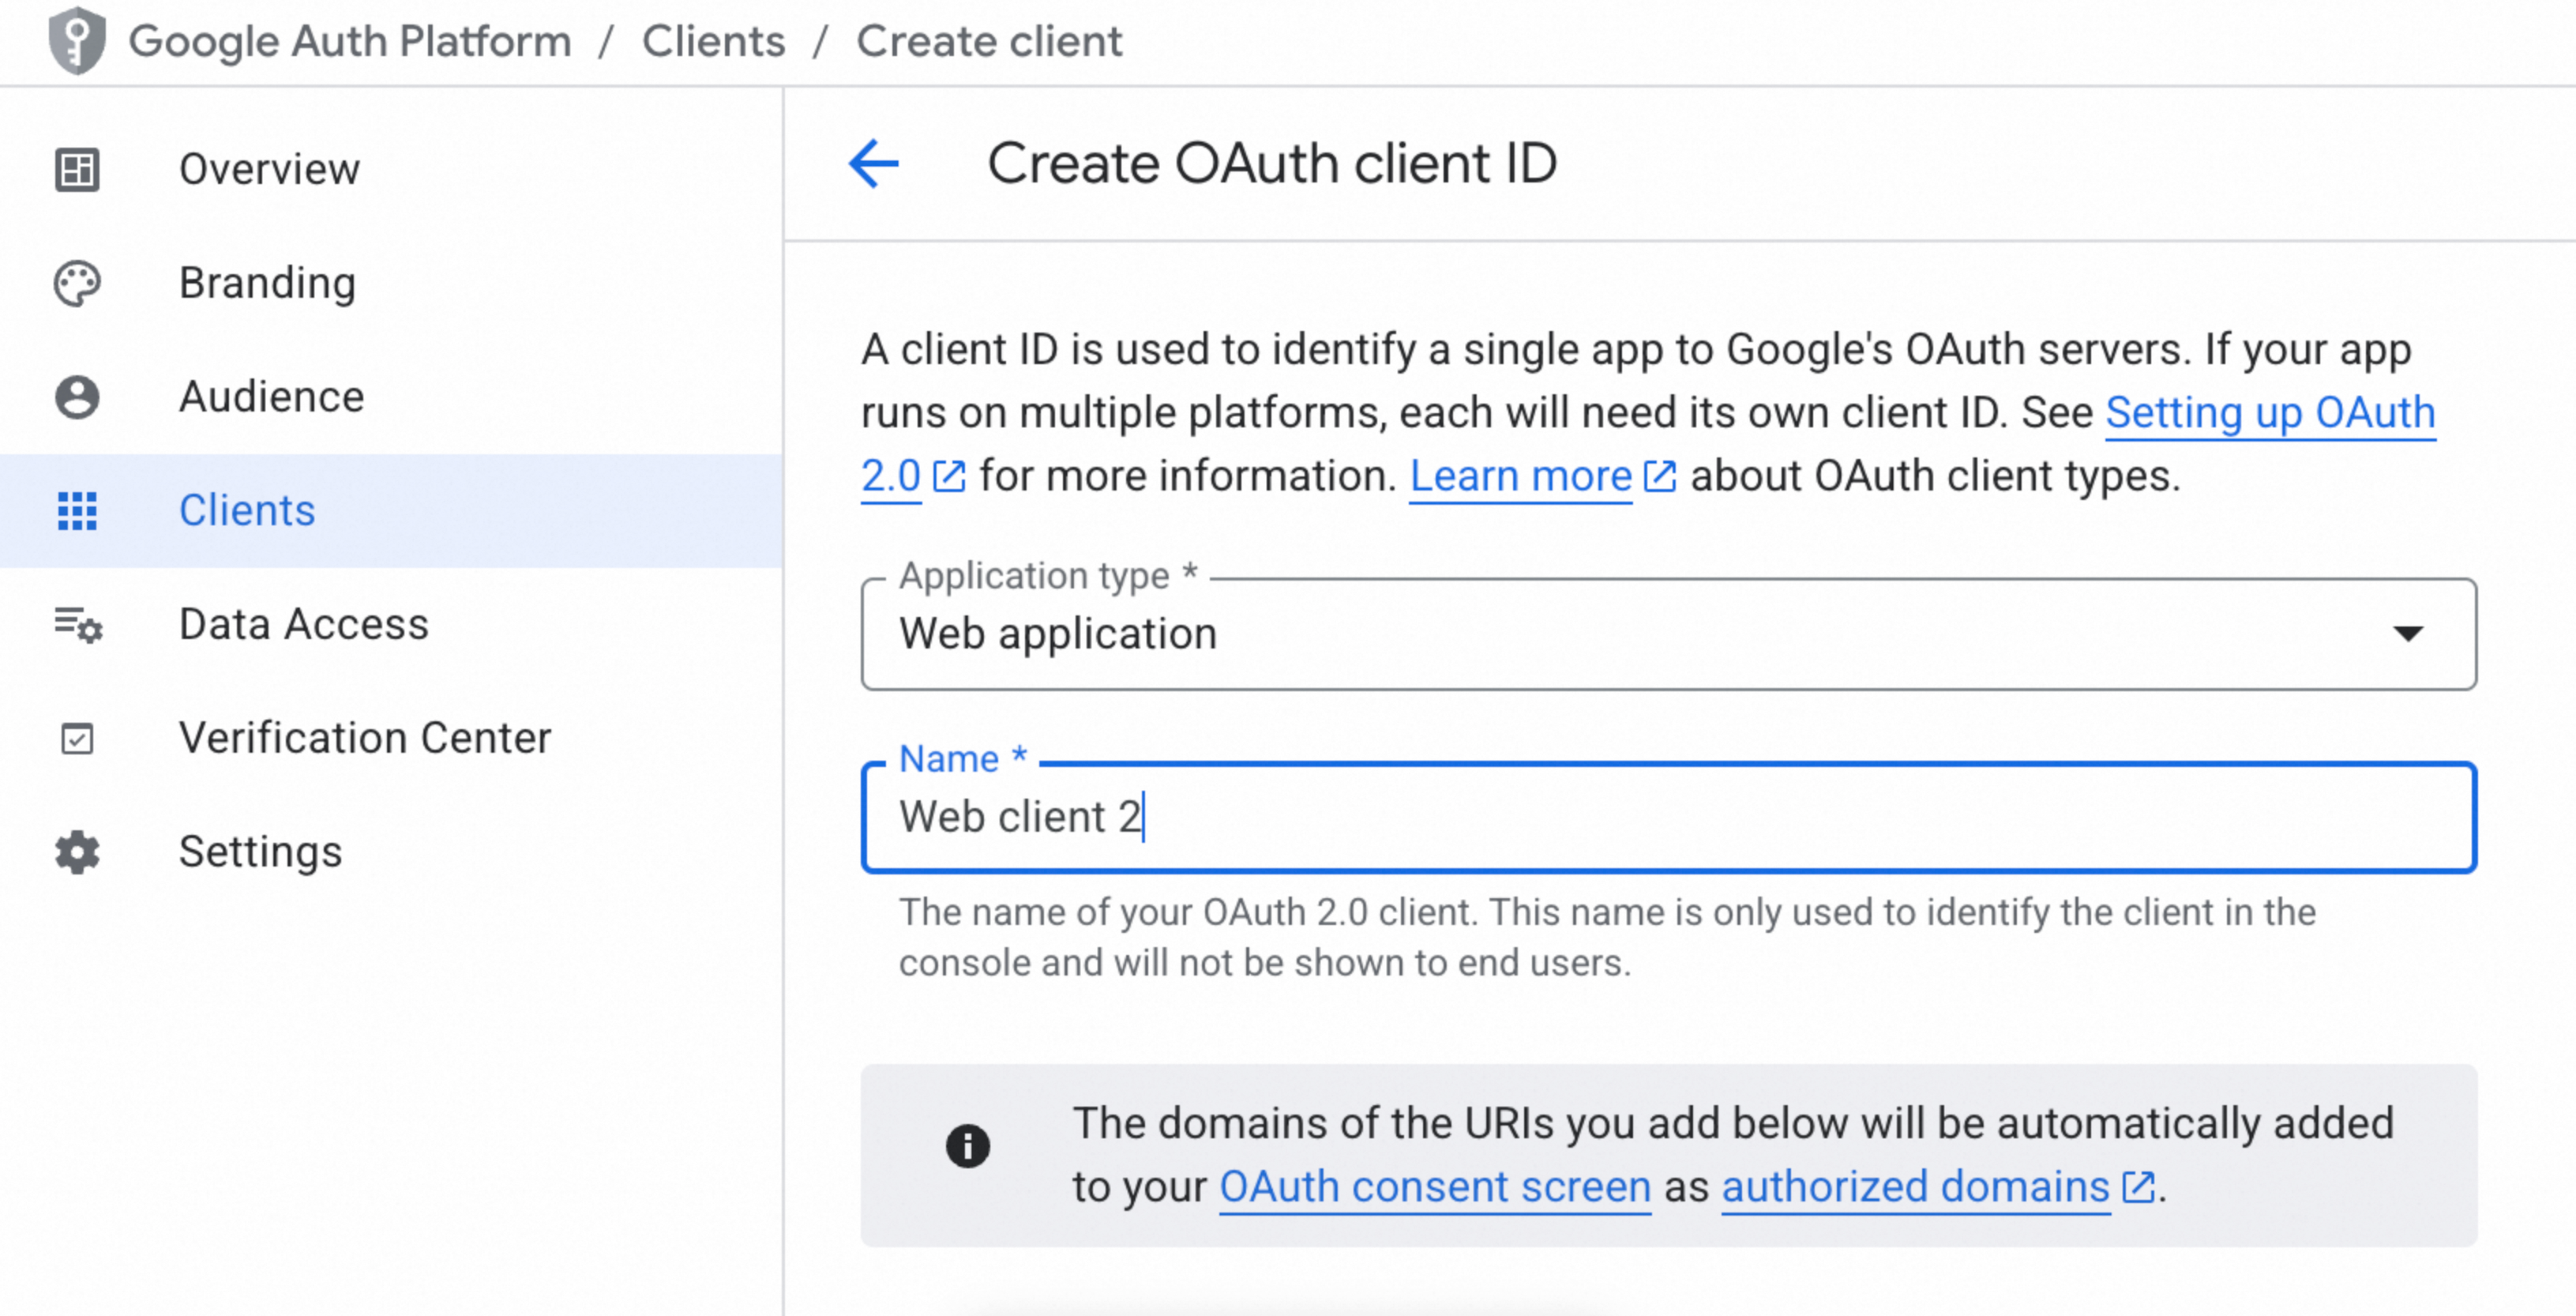Click the Data Access list-gear icon

pos(78,625)
